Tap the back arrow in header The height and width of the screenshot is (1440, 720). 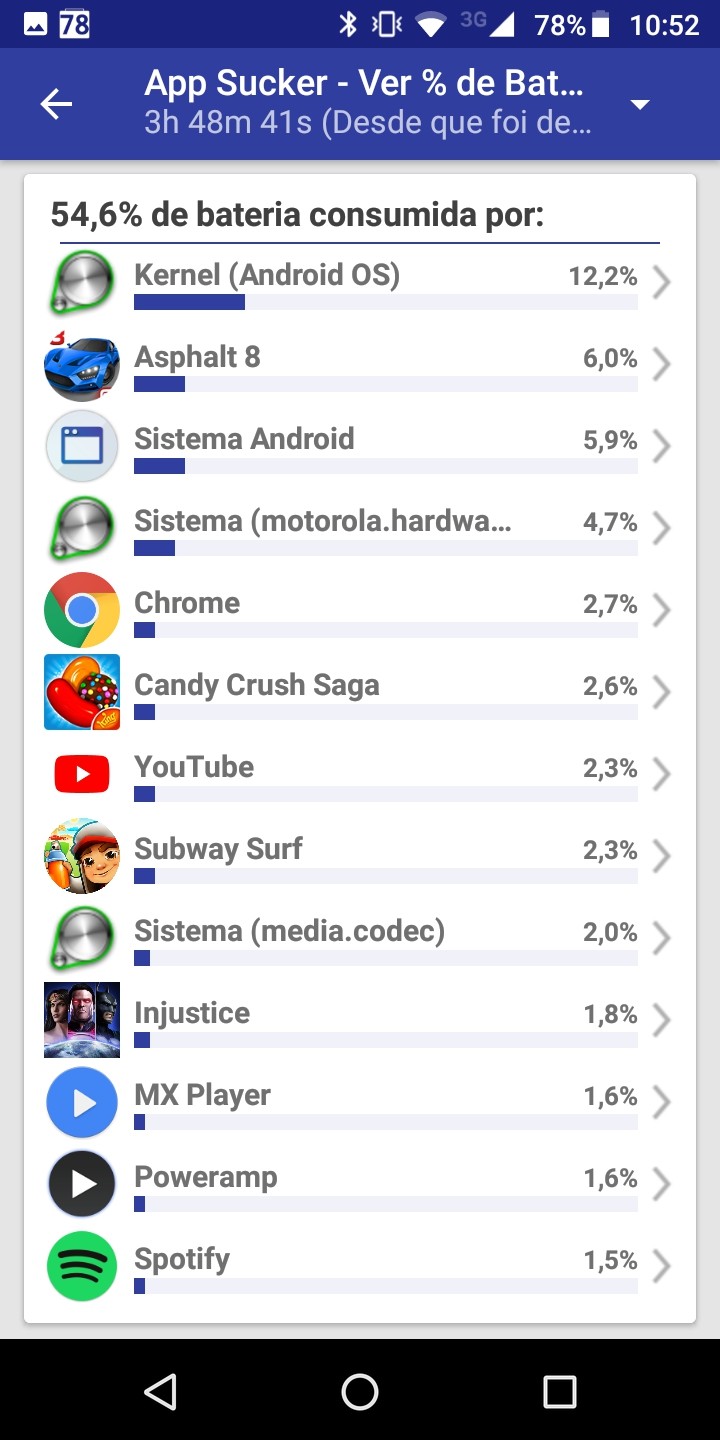pos(57,104)
